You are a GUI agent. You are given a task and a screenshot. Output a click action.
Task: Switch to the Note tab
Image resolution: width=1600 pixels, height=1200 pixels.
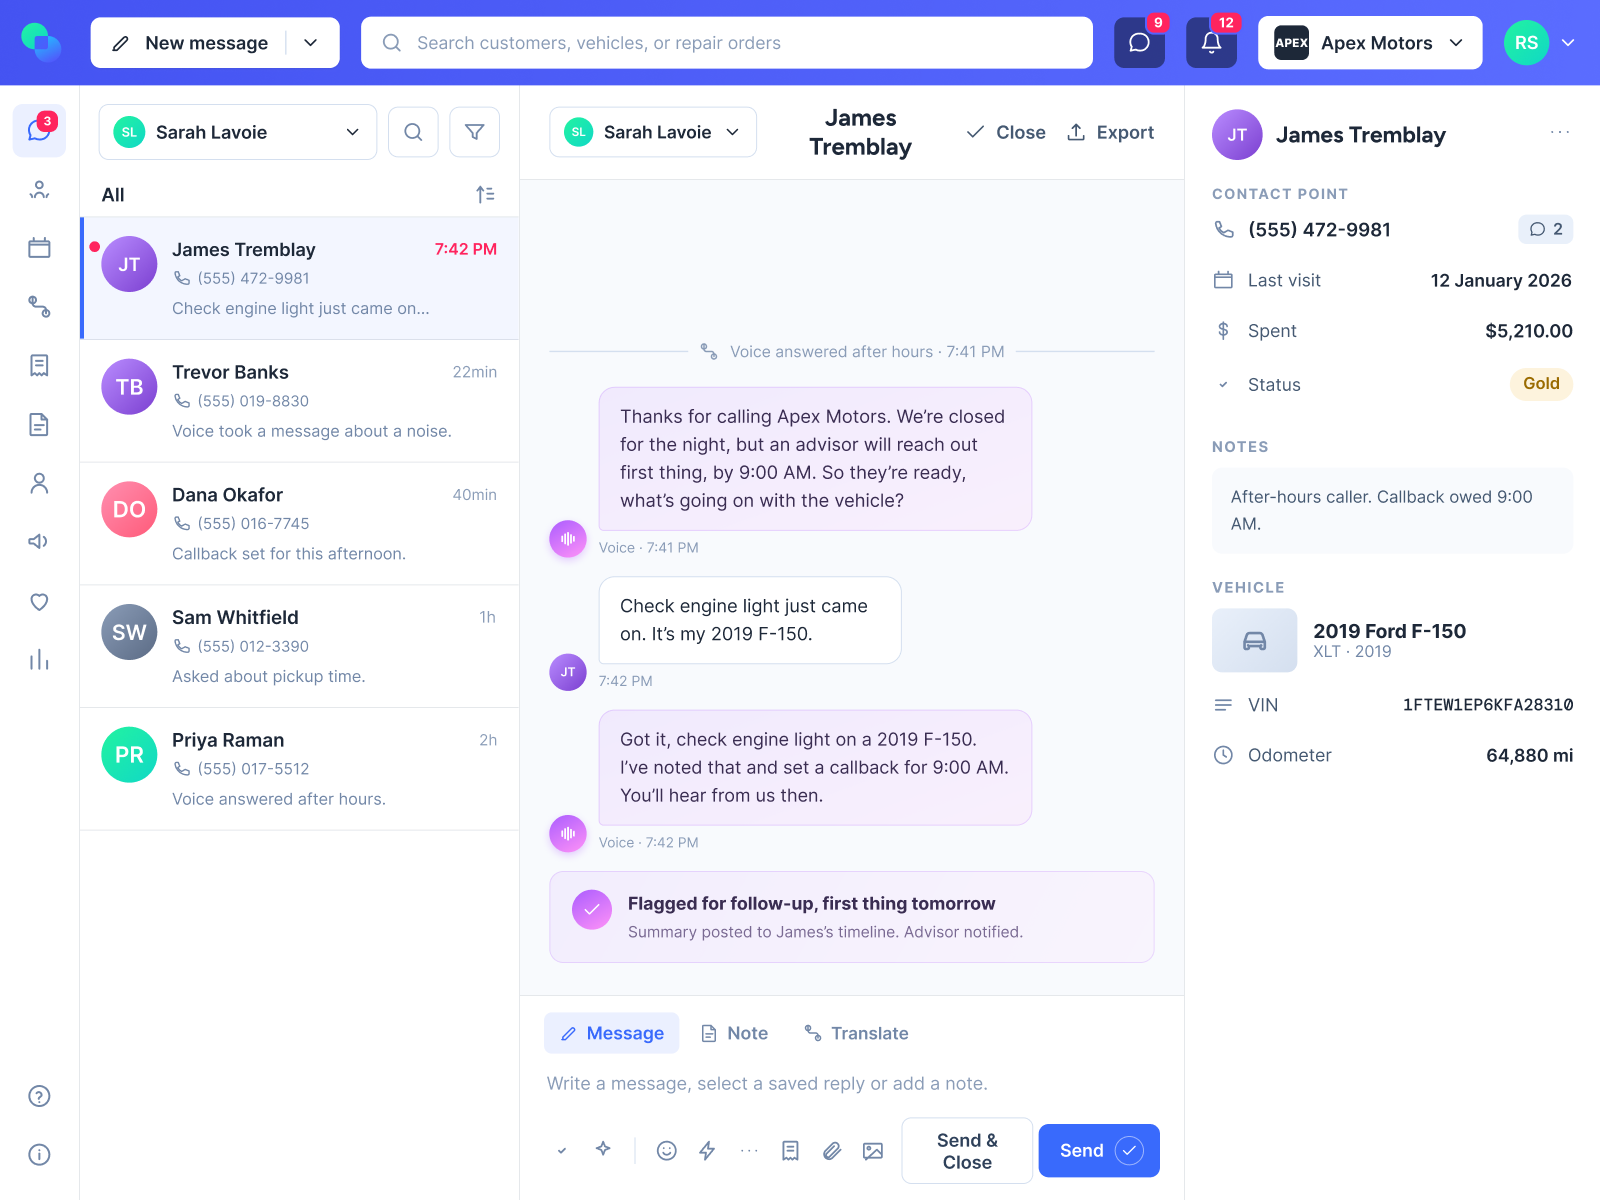coord(735,1033)
